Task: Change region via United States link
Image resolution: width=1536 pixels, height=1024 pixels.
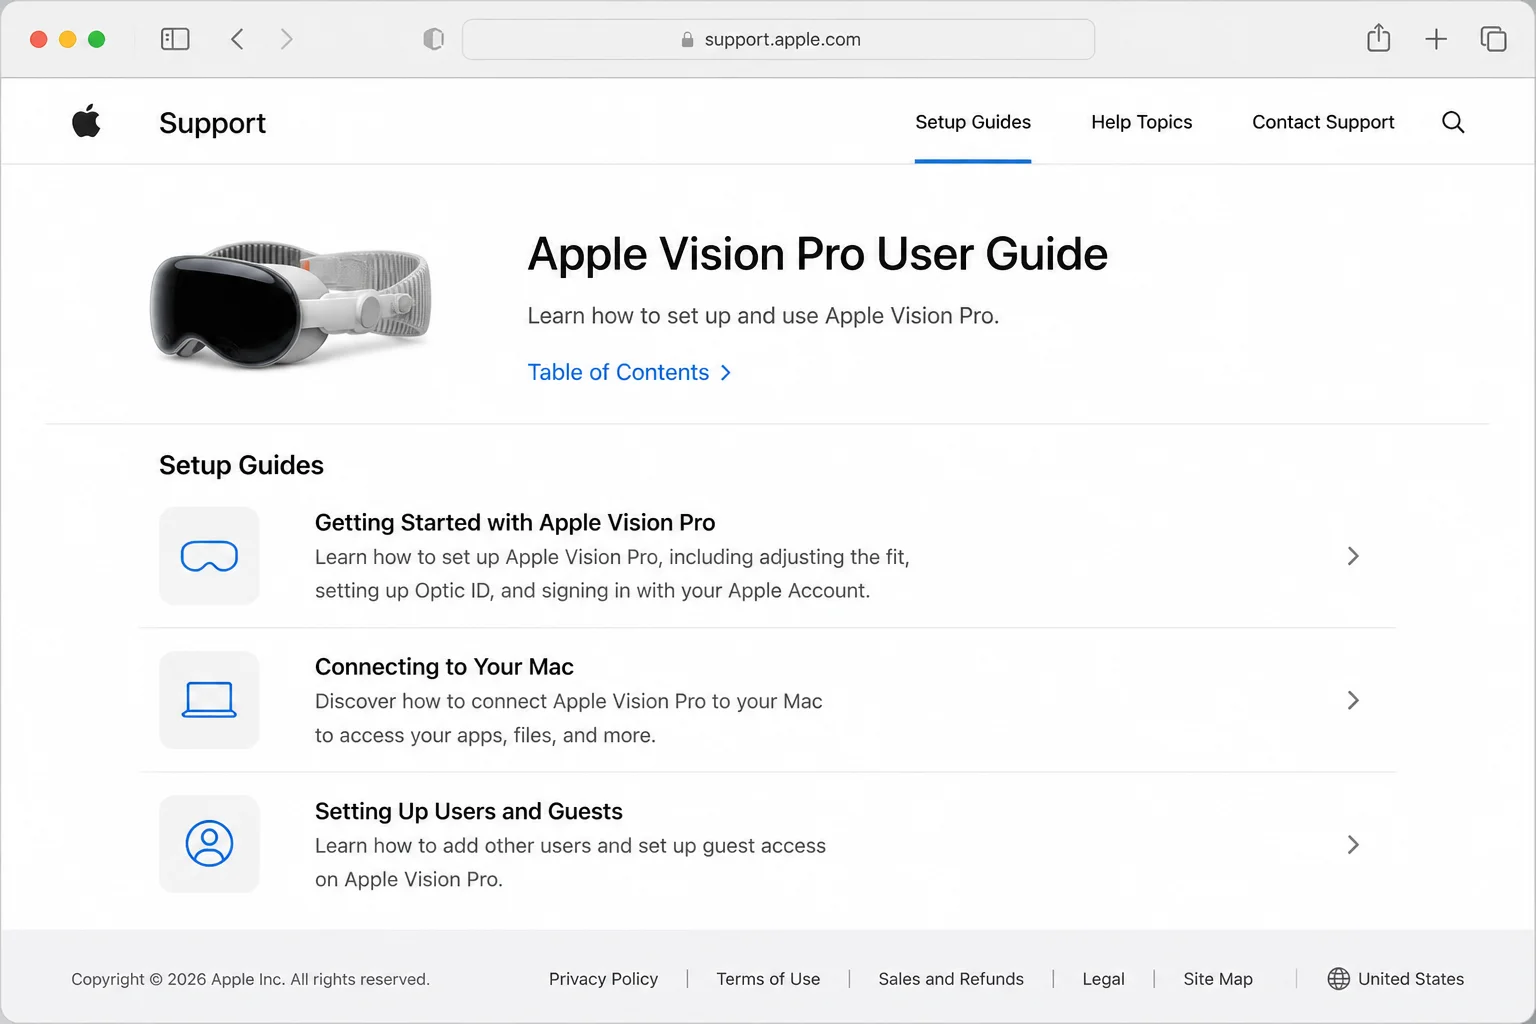Action: point(1410,979)
